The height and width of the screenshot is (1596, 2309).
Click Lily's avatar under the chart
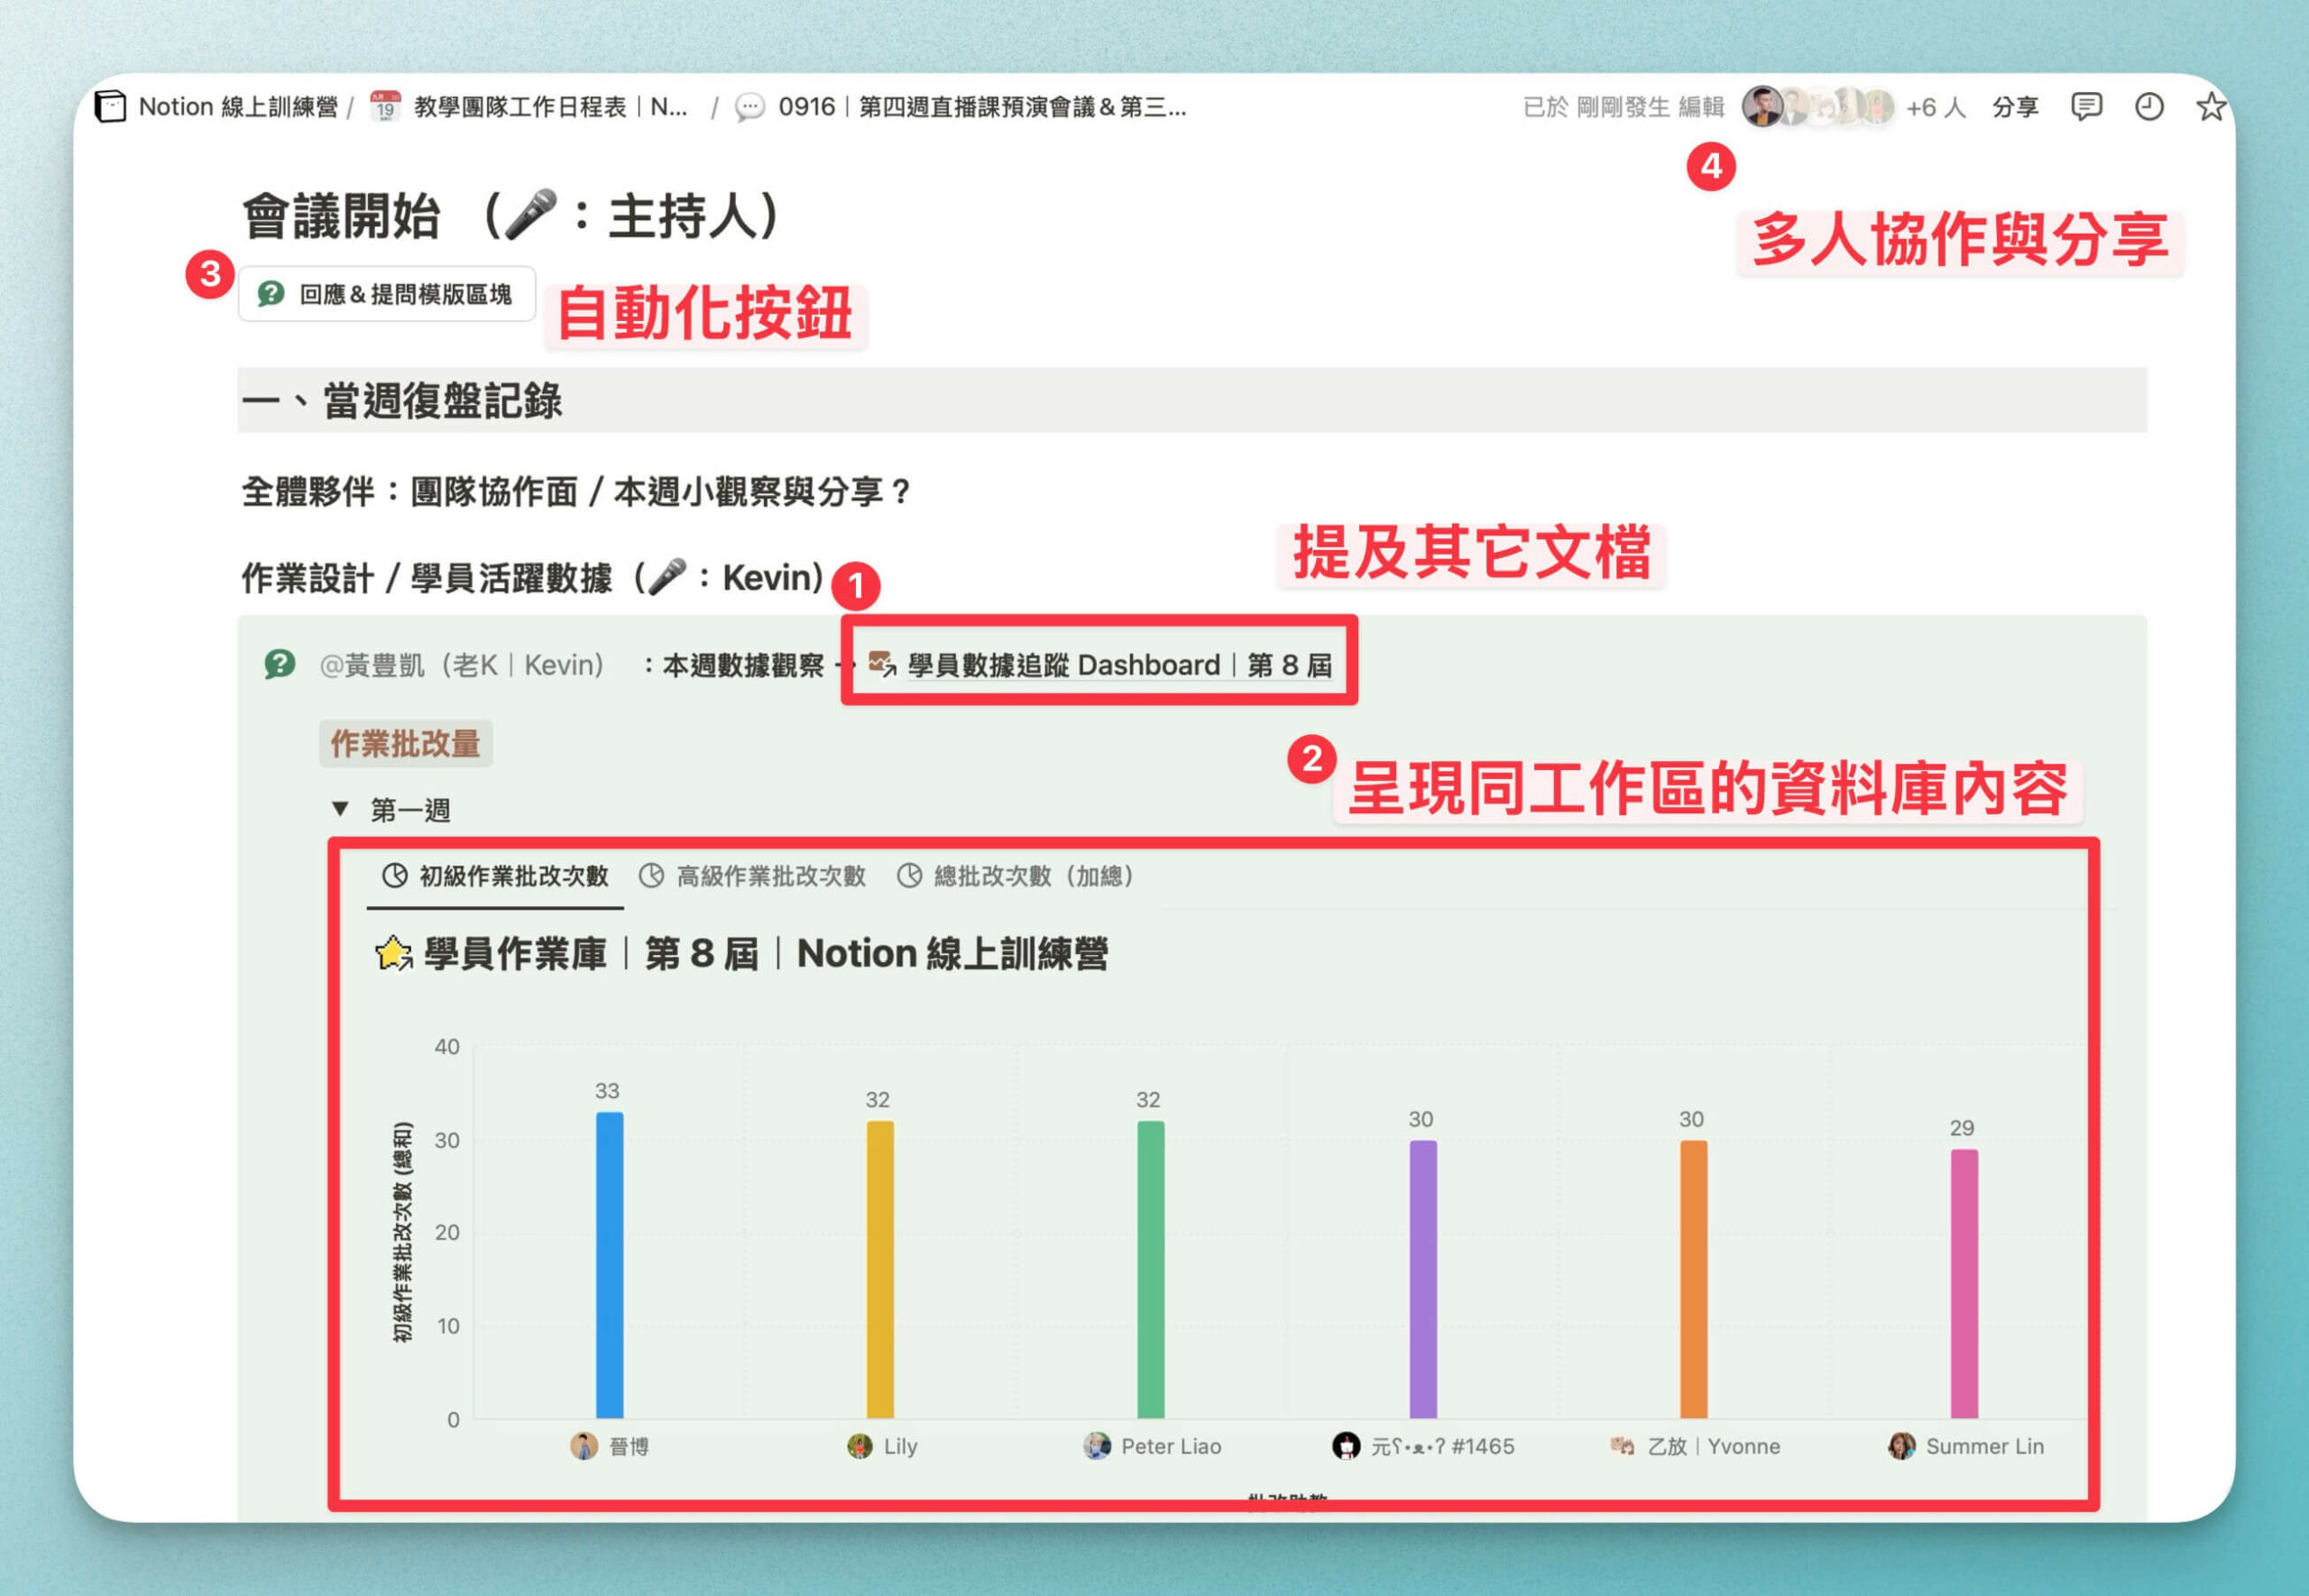[859, 1446]
